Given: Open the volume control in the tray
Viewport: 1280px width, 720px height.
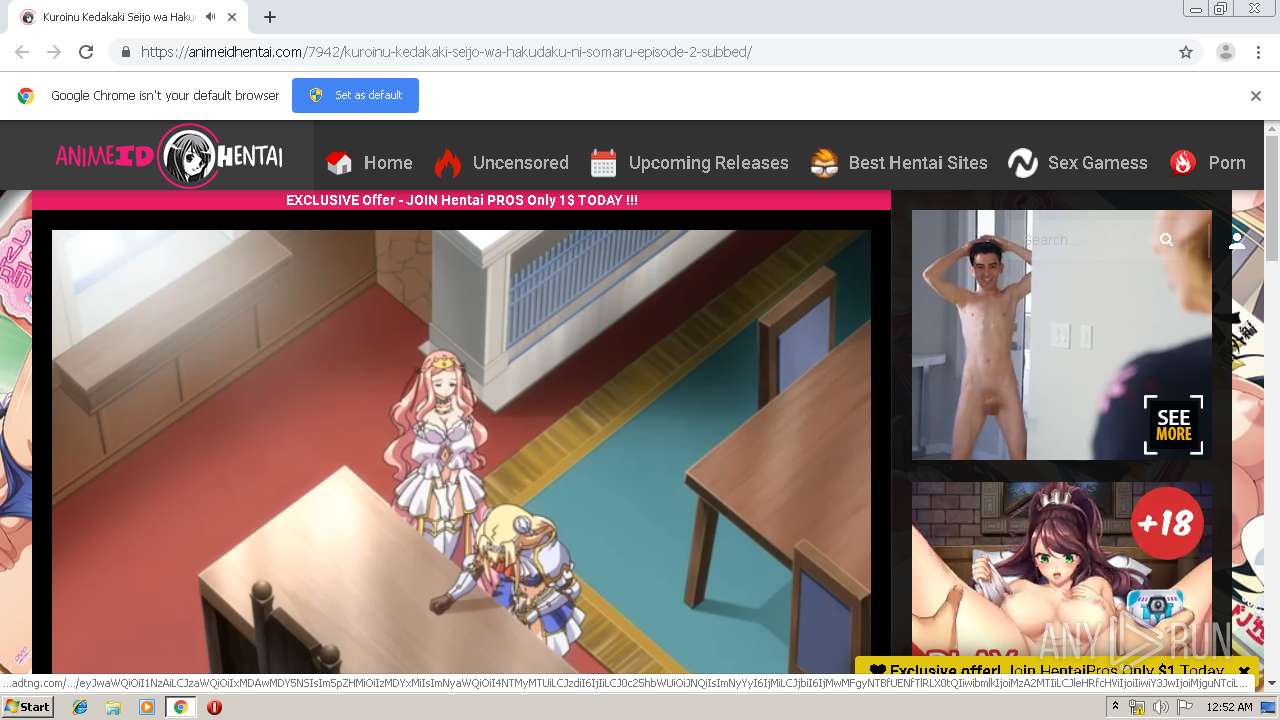Looking at the screenshot, I should [x=1160, y=707].
